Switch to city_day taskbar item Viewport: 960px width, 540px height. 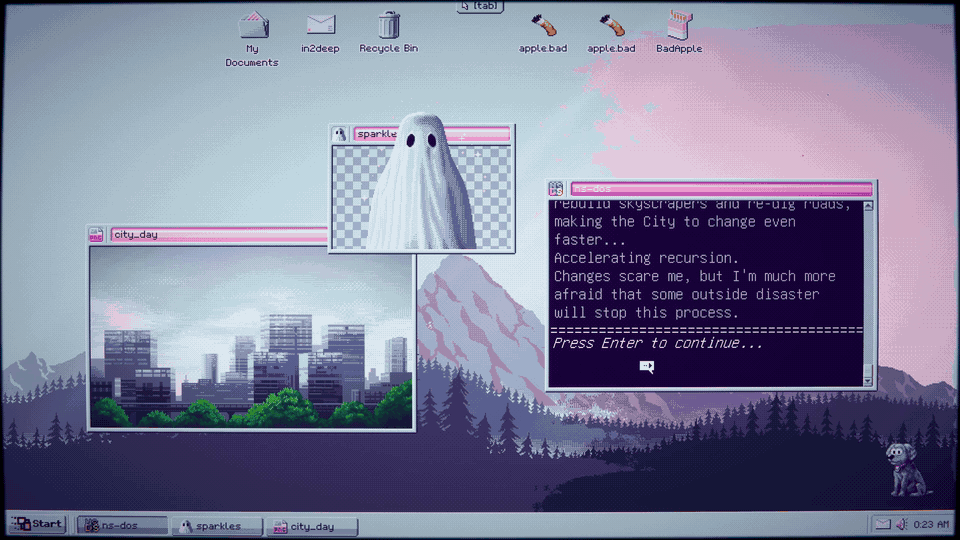(x=312, y=526)
